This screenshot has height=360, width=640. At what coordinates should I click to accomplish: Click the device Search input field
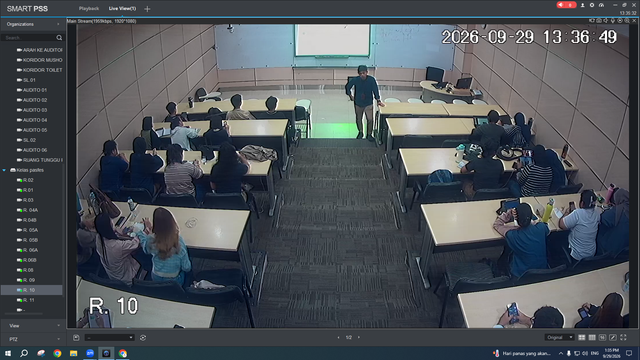(x=29, y=38)
